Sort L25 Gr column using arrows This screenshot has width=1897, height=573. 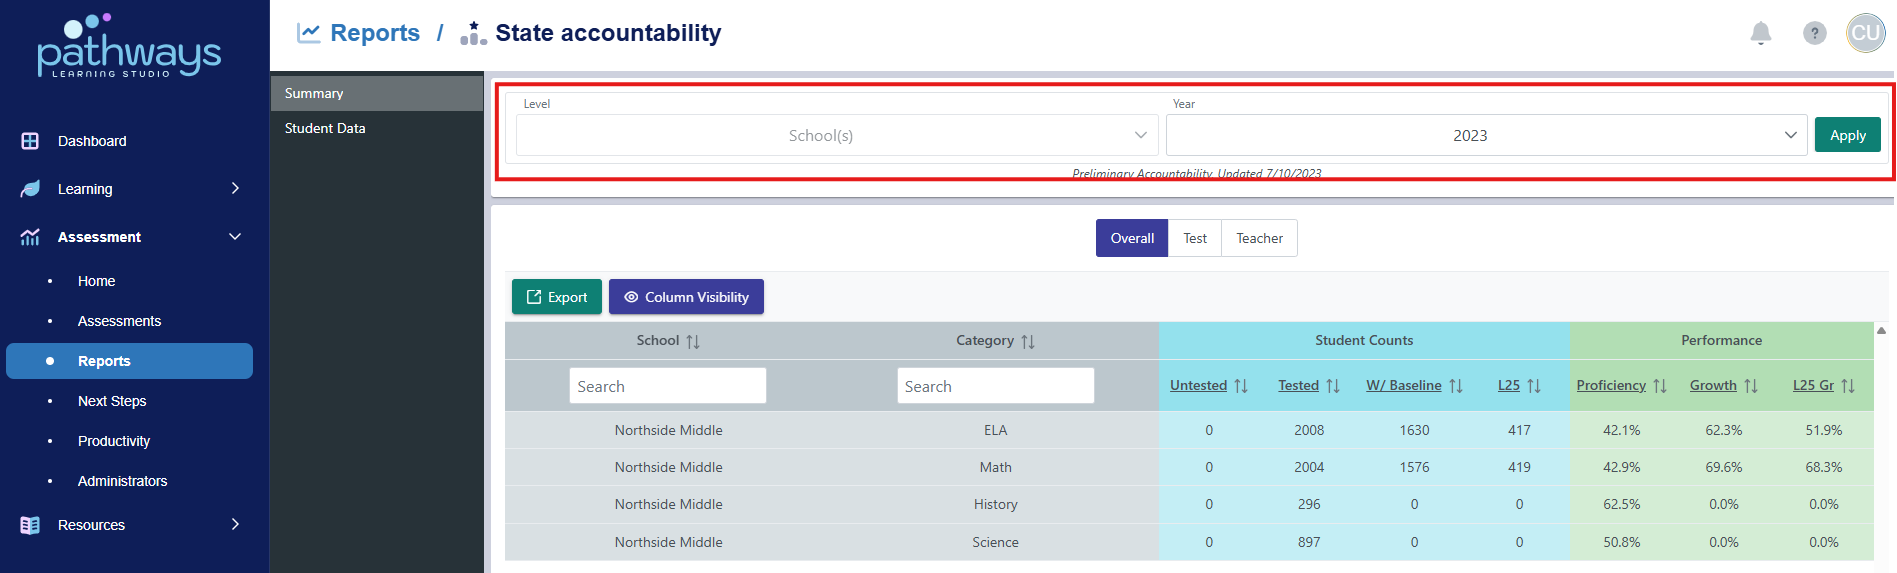(x=1848, y=386)
